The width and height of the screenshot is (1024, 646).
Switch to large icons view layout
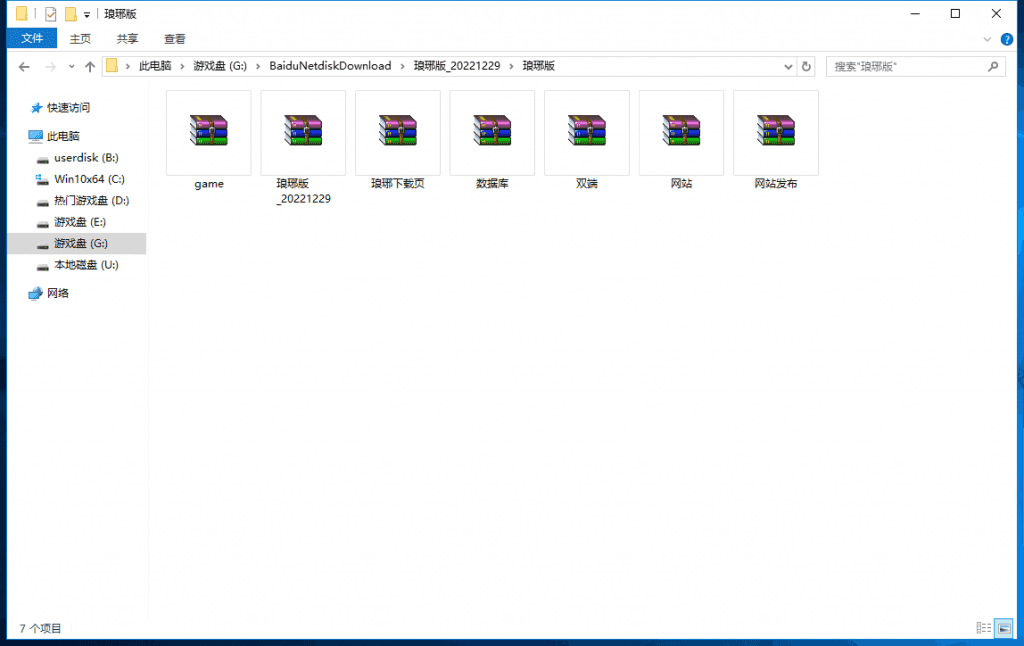pyautogui.click(x=1004, y=628)
